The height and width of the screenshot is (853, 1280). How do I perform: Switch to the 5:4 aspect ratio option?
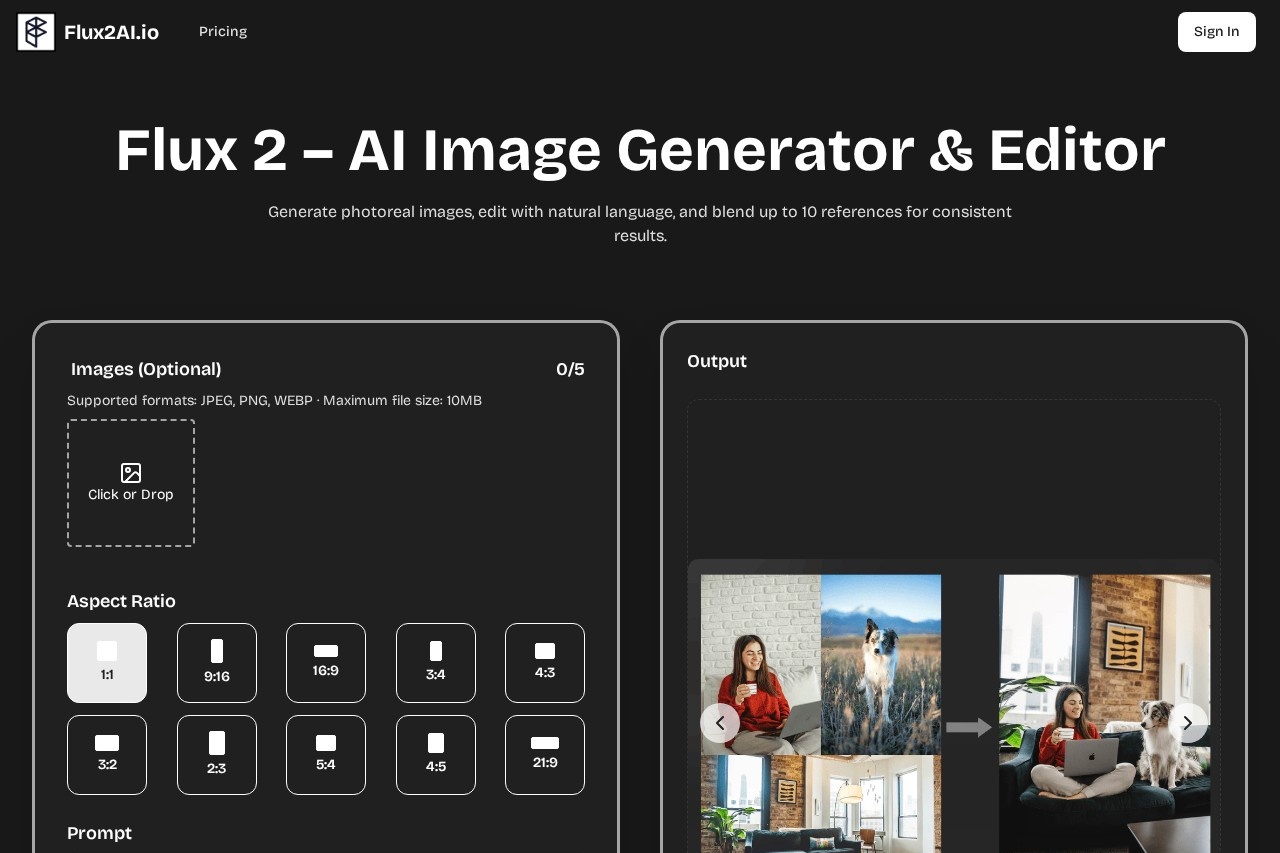[326, 754]
